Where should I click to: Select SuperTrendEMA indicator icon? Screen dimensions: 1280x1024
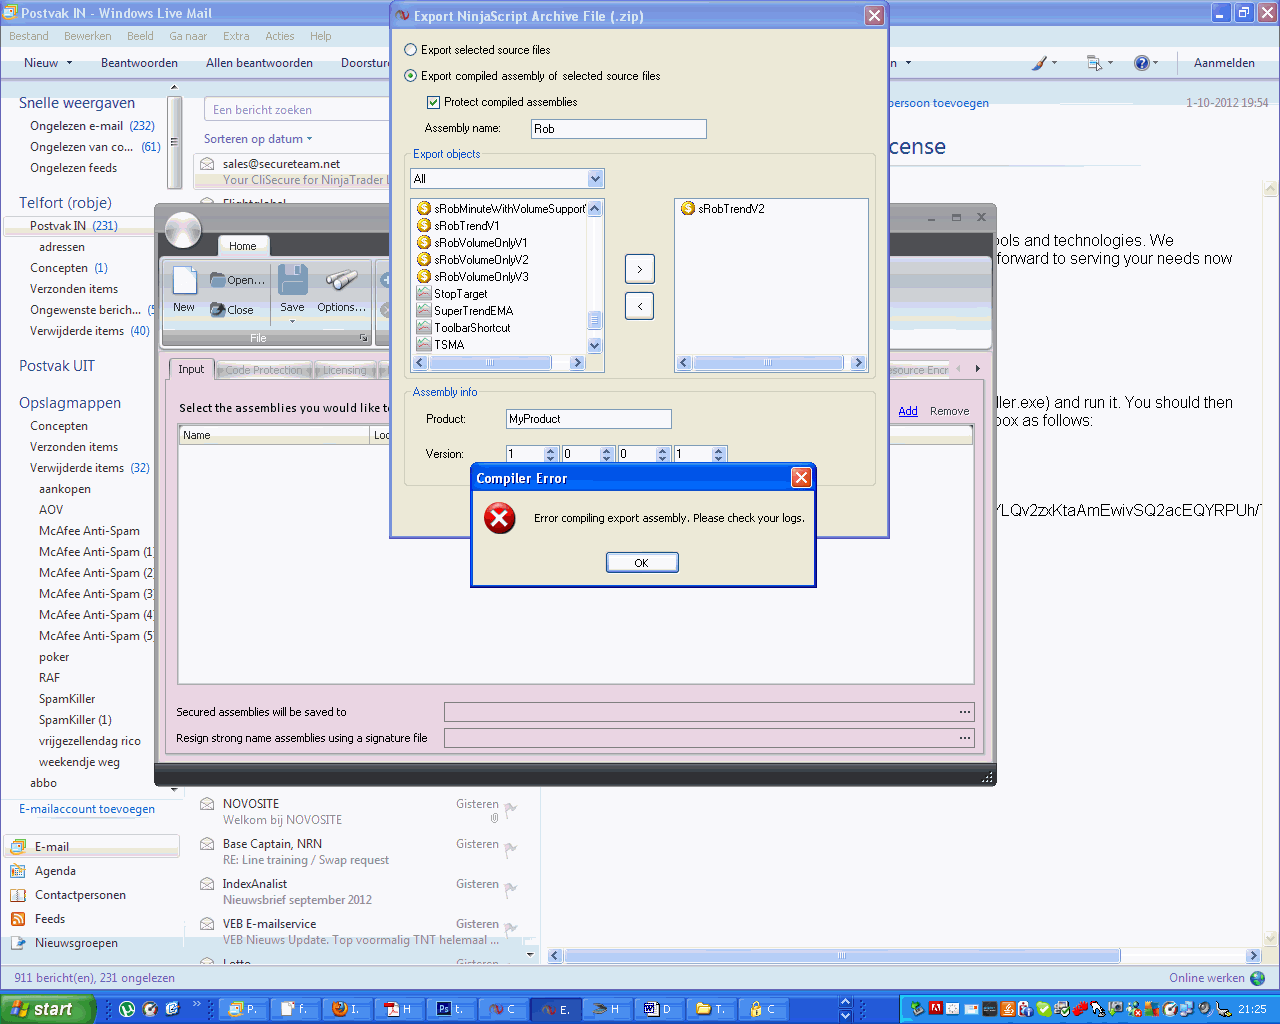[x=424, y=311]
